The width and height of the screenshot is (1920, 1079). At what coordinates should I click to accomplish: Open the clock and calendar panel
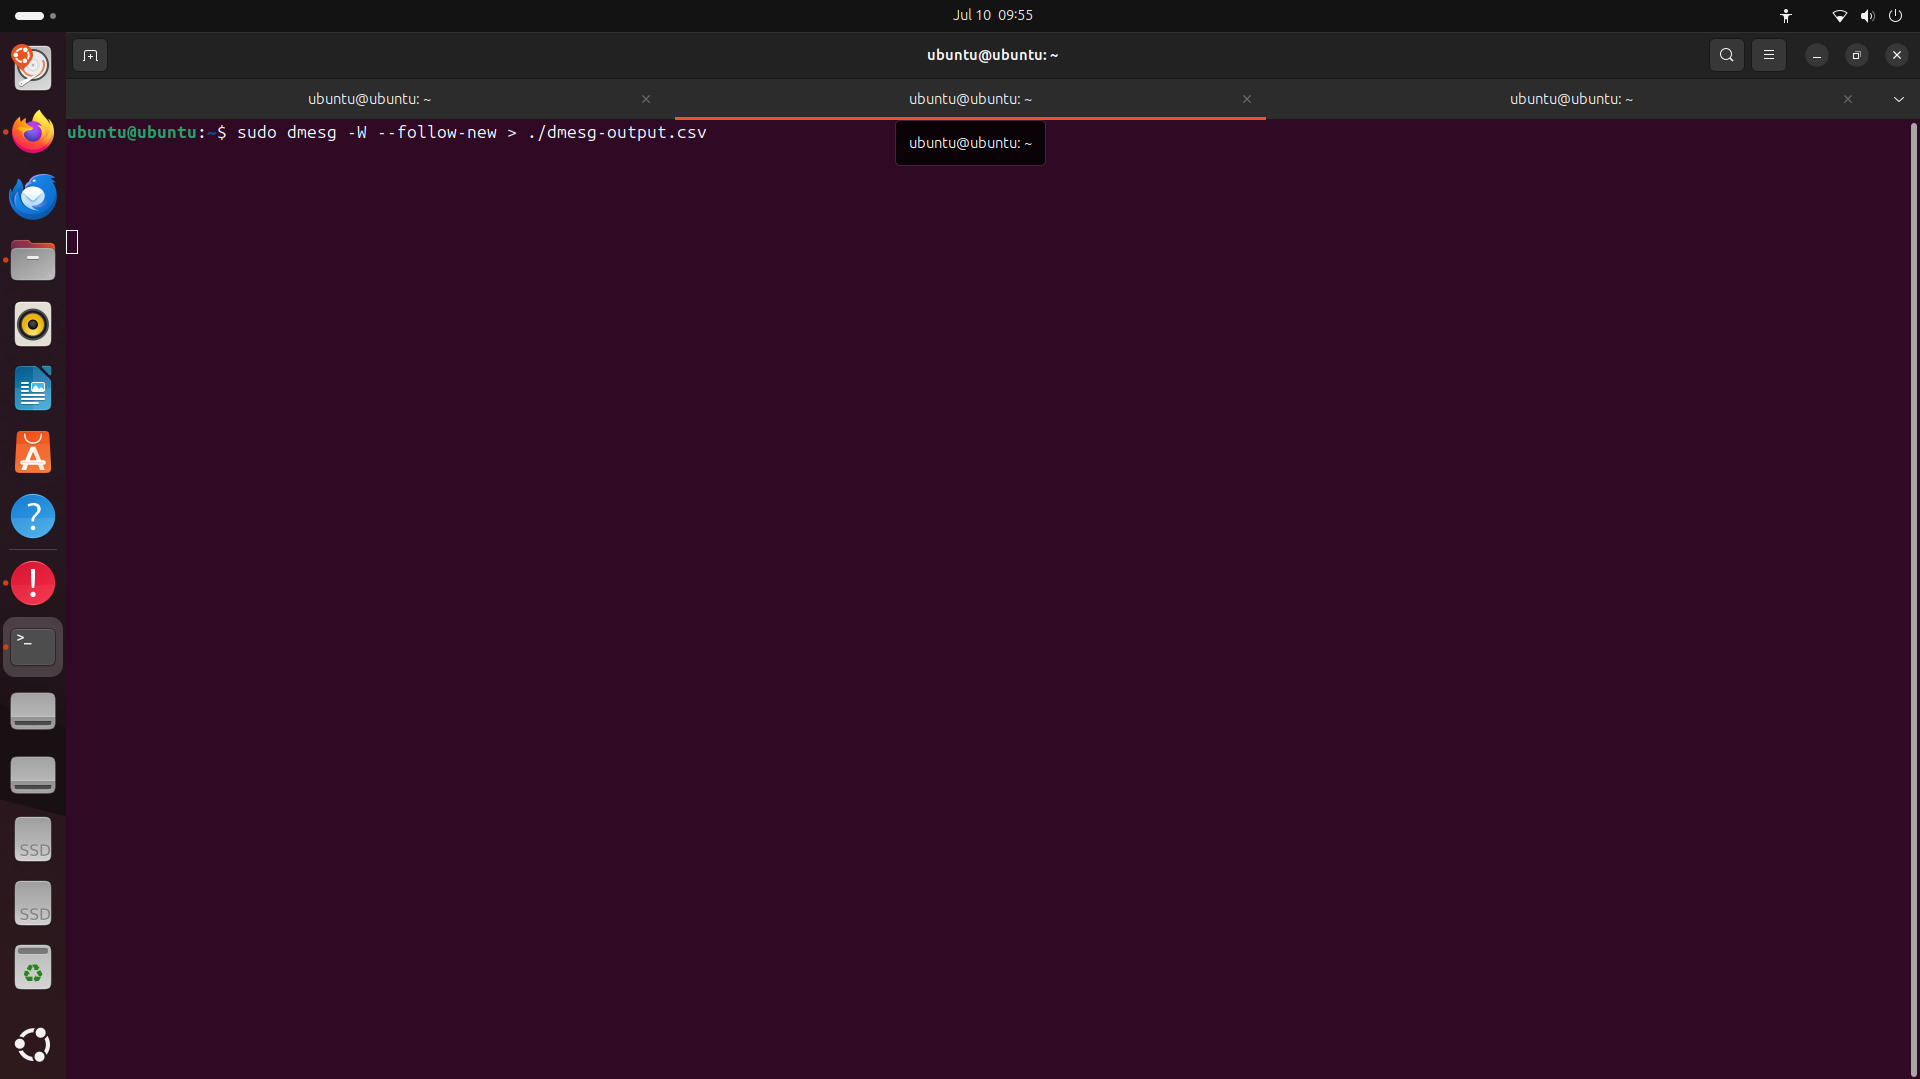(x=992, y=15)
